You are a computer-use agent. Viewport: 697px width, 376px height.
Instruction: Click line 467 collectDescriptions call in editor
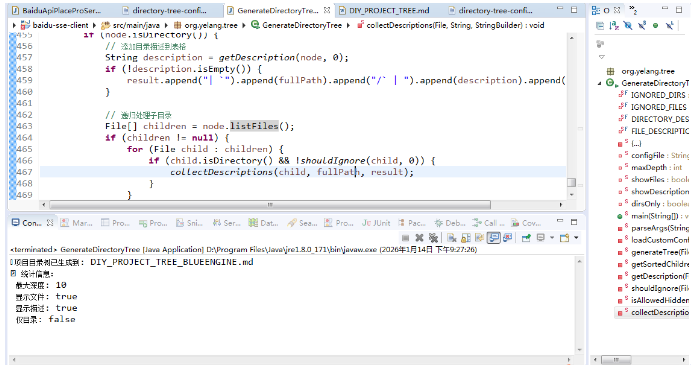tap(292, 172)
